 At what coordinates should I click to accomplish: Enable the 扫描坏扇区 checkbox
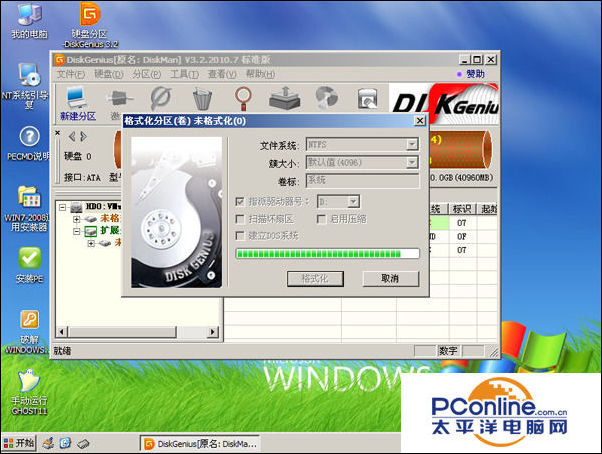click(239, 218)
